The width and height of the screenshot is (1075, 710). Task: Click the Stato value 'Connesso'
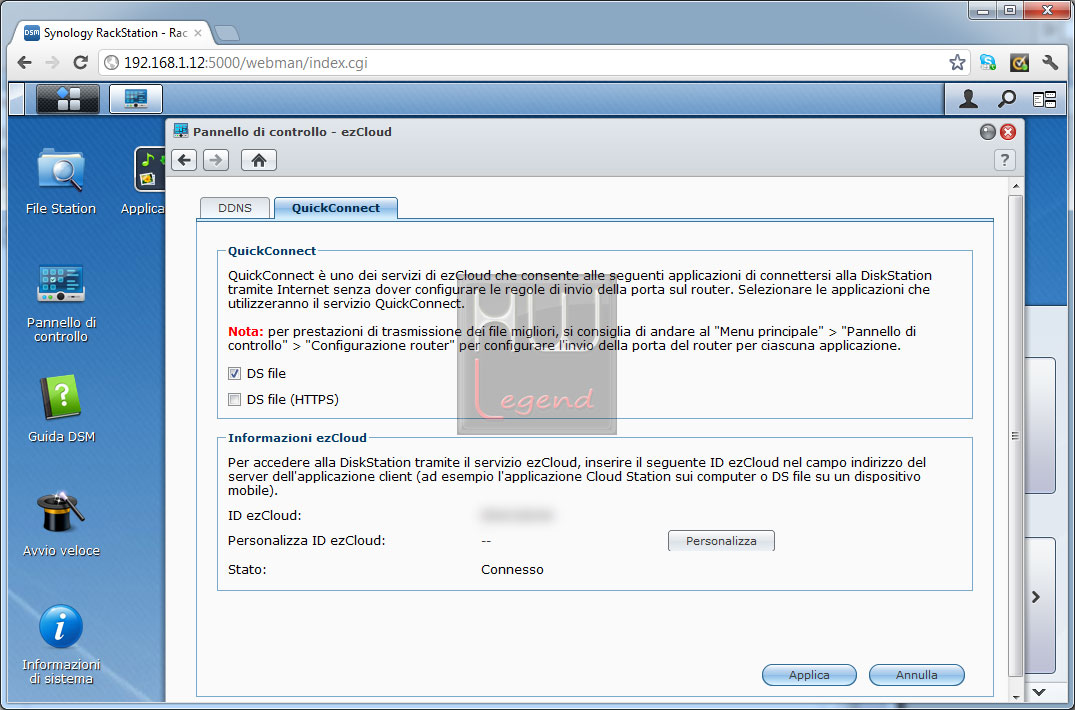pos(512,570)
